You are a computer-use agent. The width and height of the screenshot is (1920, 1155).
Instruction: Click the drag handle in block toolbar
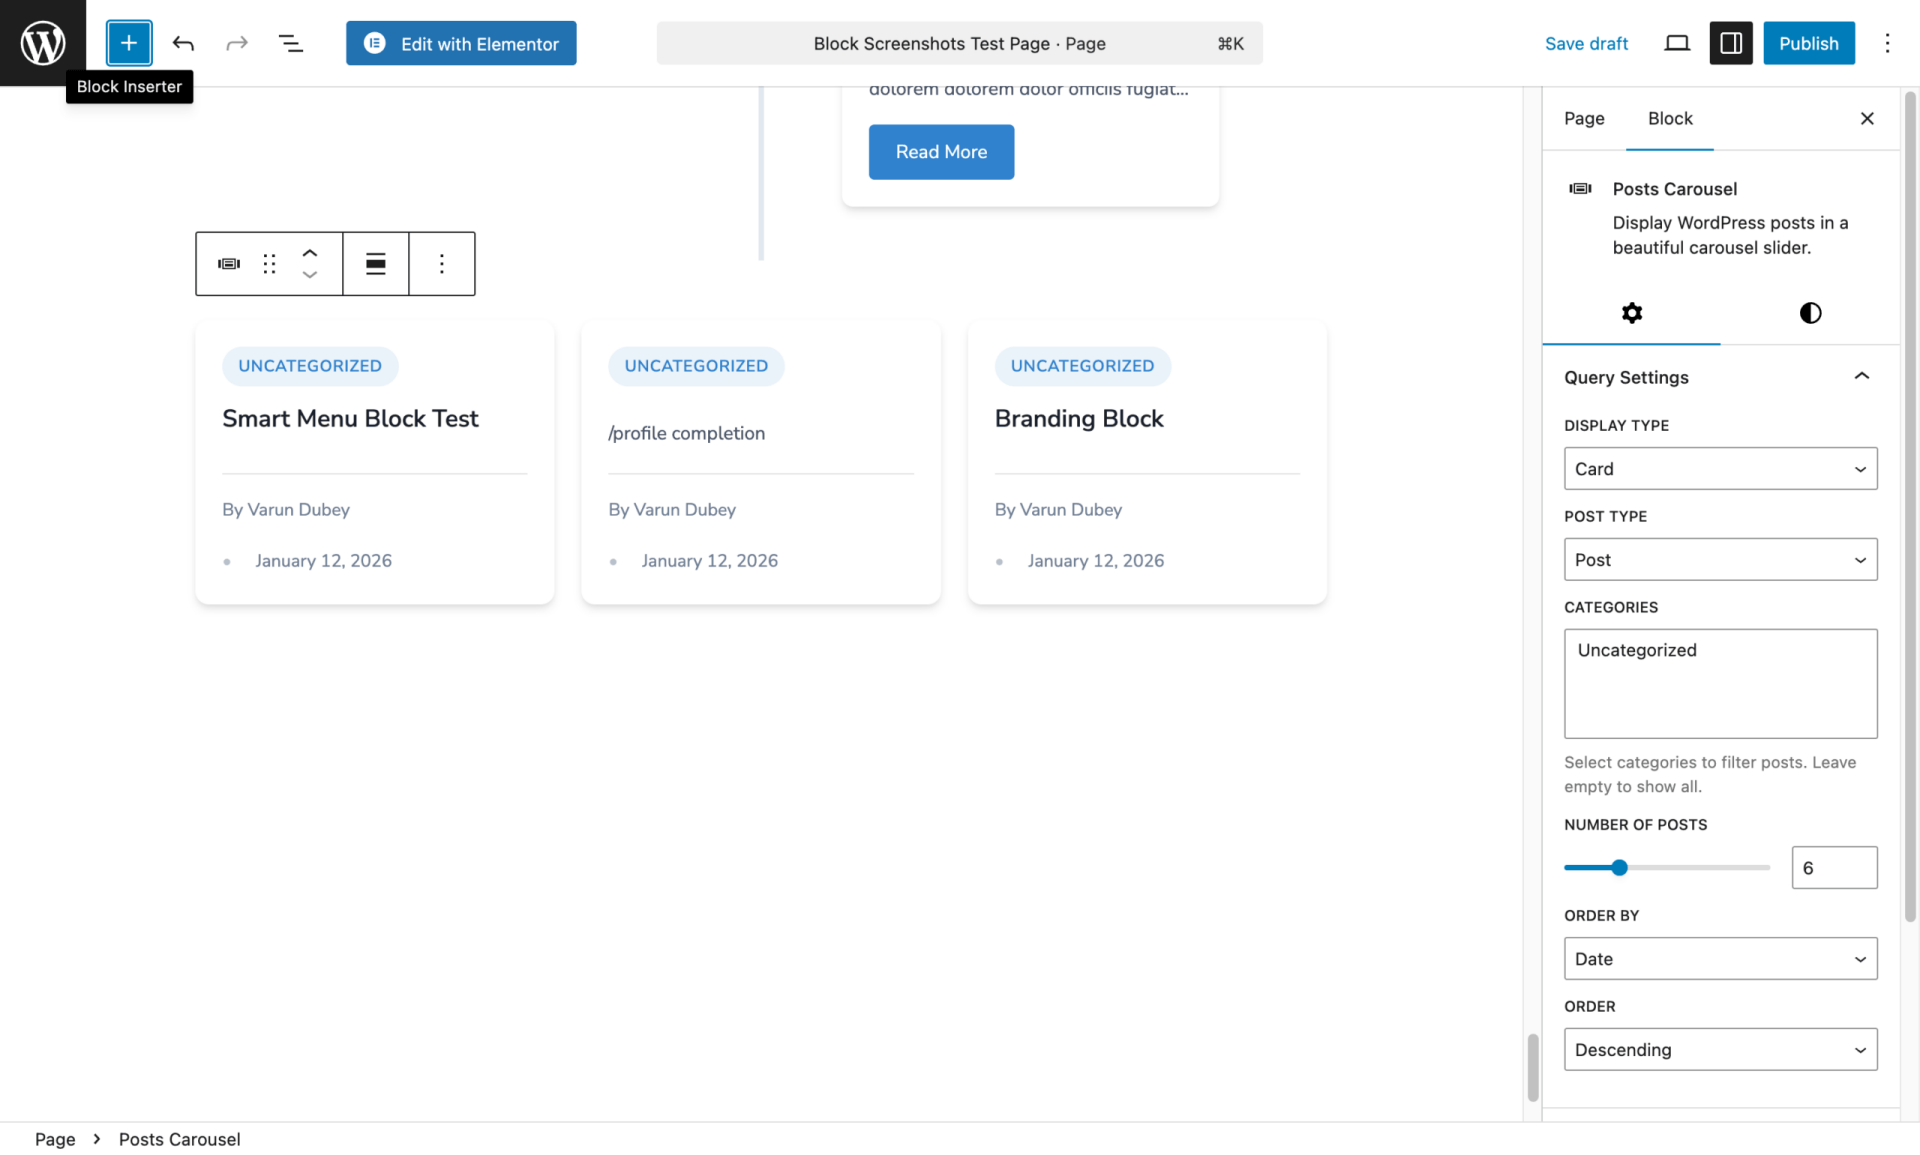click(x=269, y=264)
